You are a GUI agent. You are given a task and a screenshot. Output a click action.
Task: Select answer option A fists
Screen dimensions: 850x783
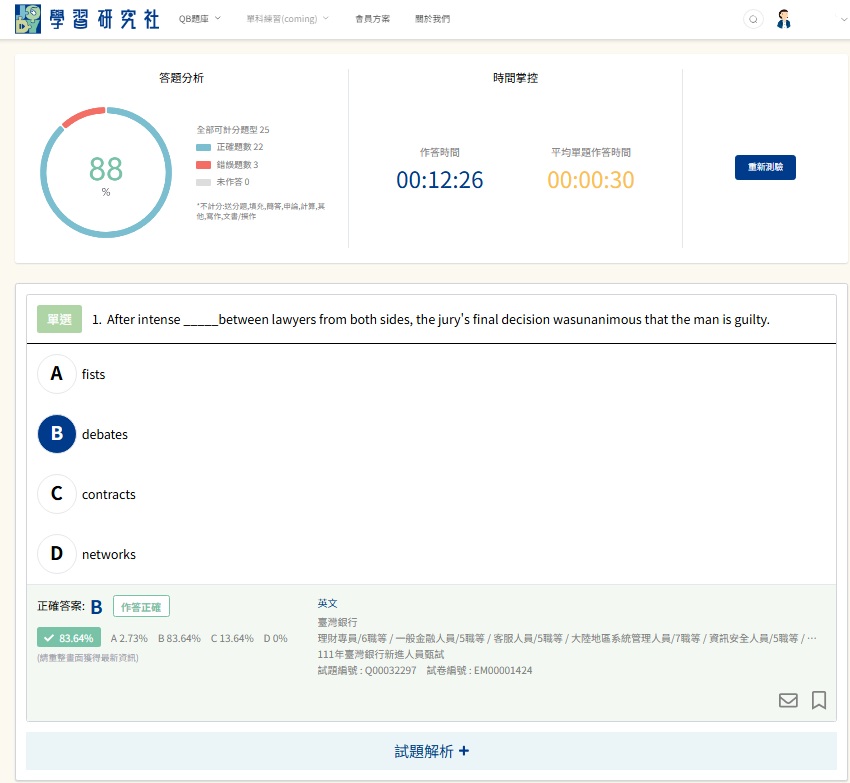[57, 374]
